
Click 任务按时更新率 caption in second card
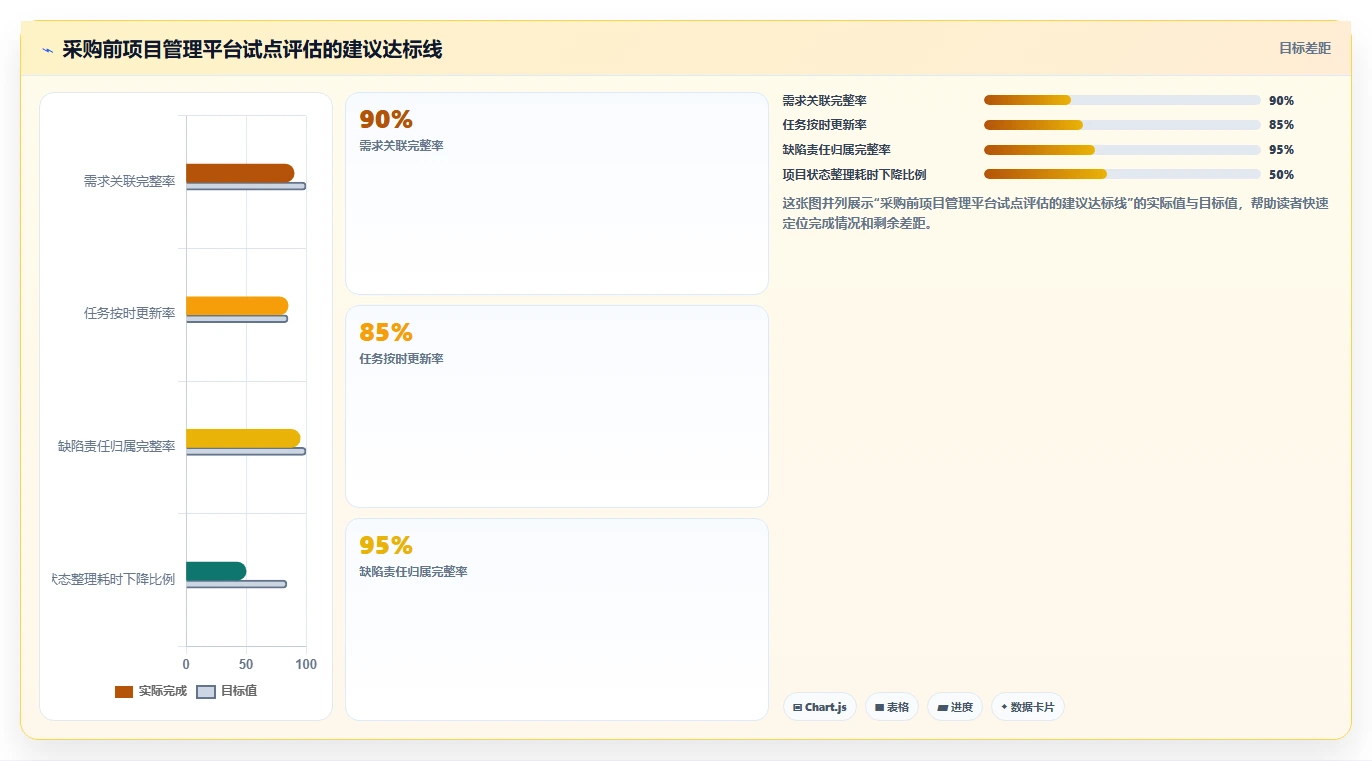(401, 359)
